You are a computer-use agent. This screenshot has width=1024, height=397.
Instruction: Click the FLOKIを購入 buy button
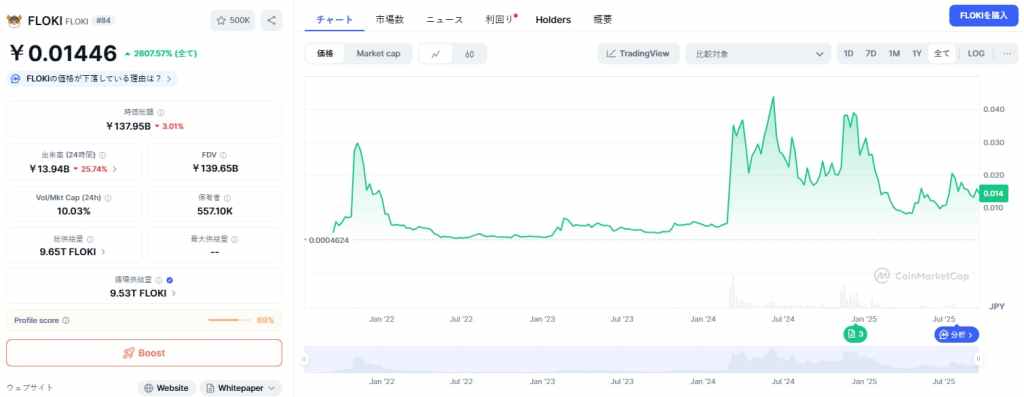[984, 16]
